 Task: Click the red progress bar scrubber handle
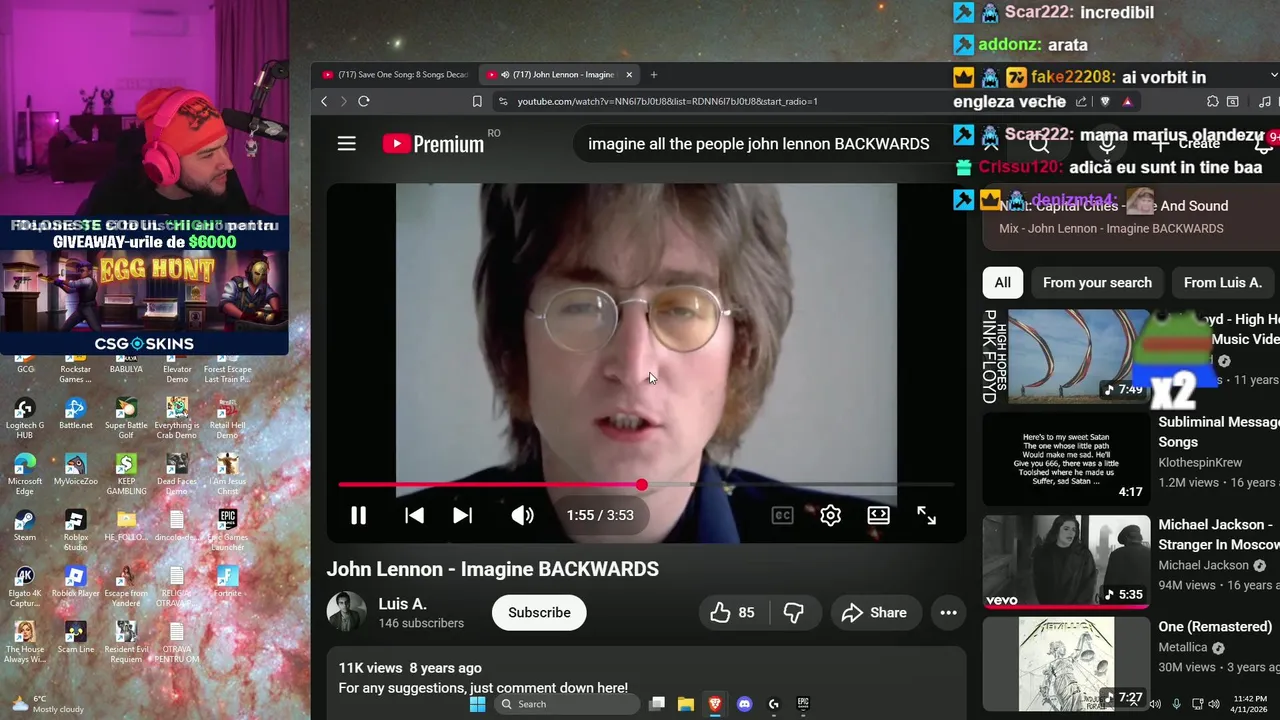[x=641, y=485]
